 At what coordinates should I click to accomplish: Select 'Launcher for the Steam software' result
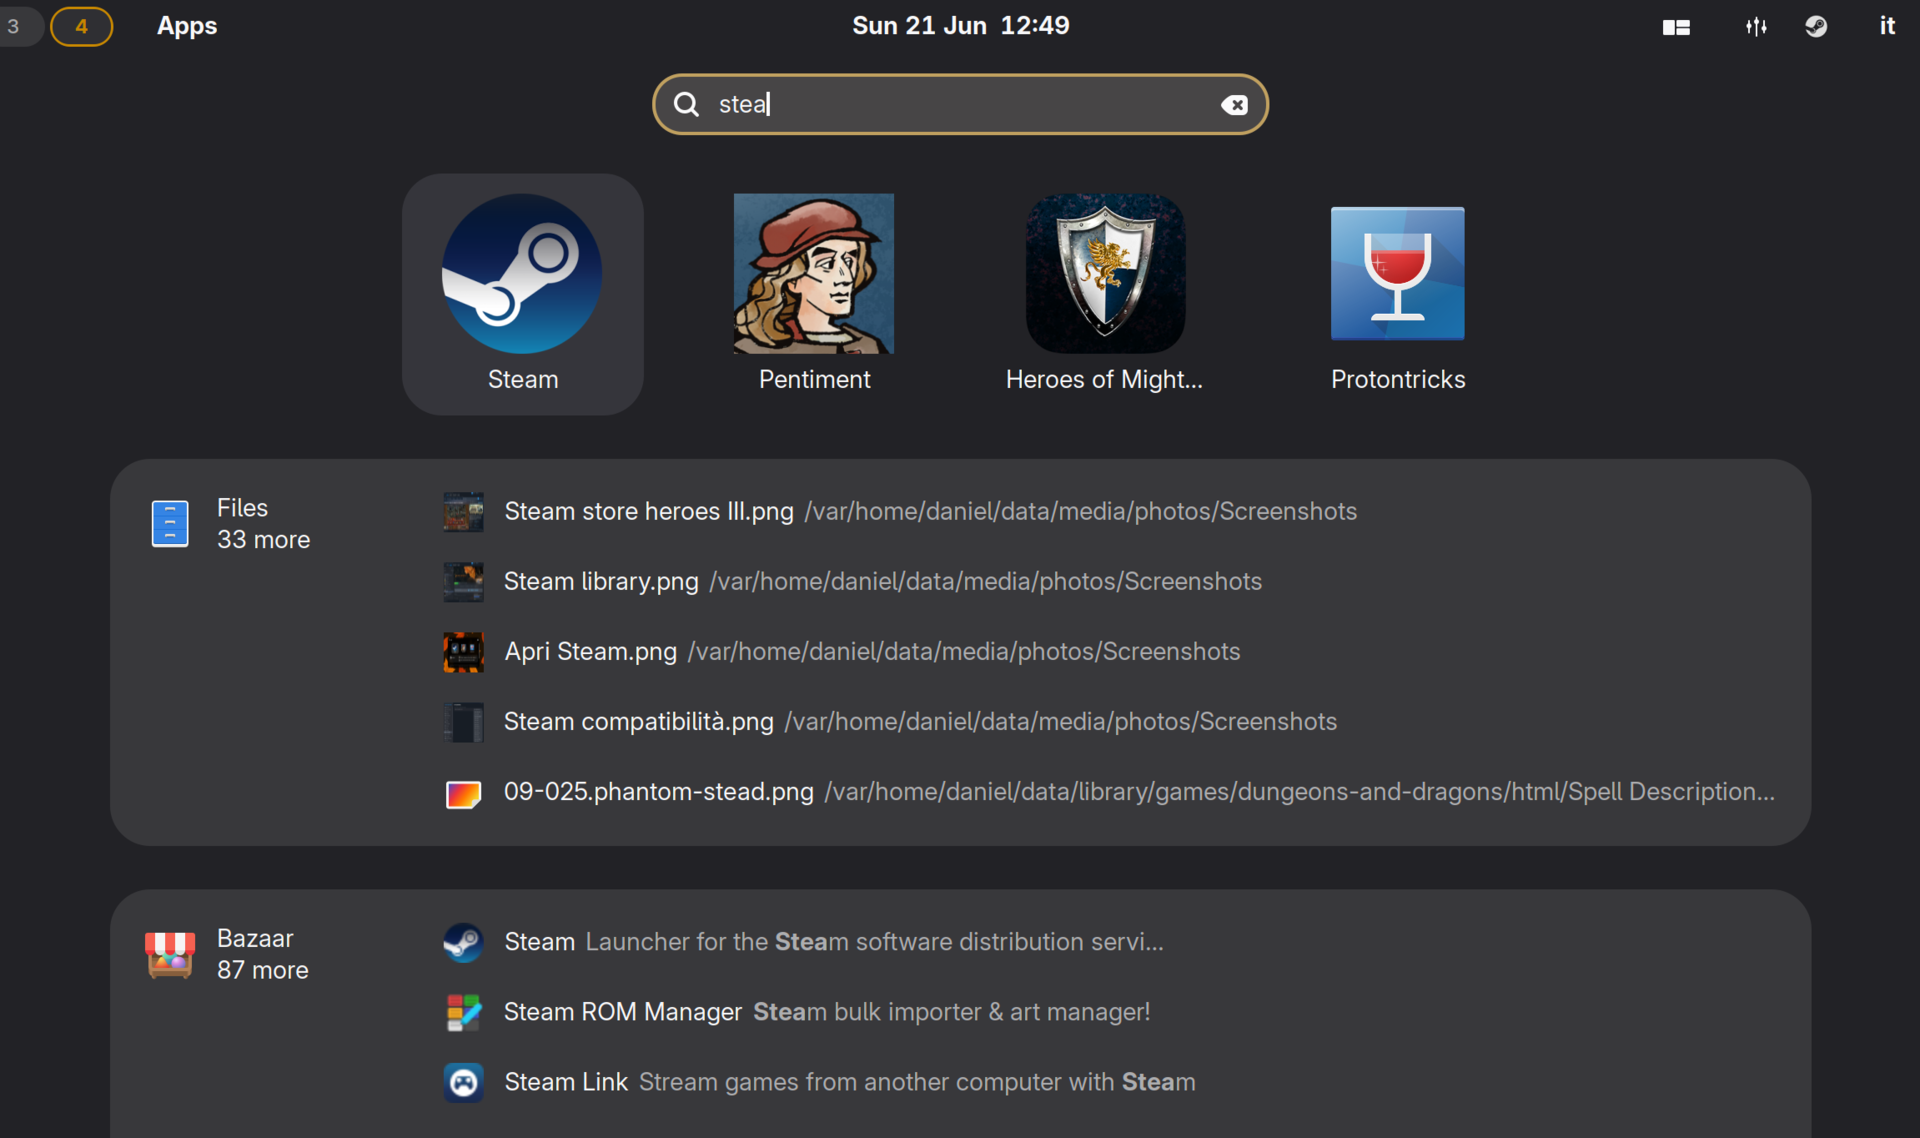coord(874,942)
